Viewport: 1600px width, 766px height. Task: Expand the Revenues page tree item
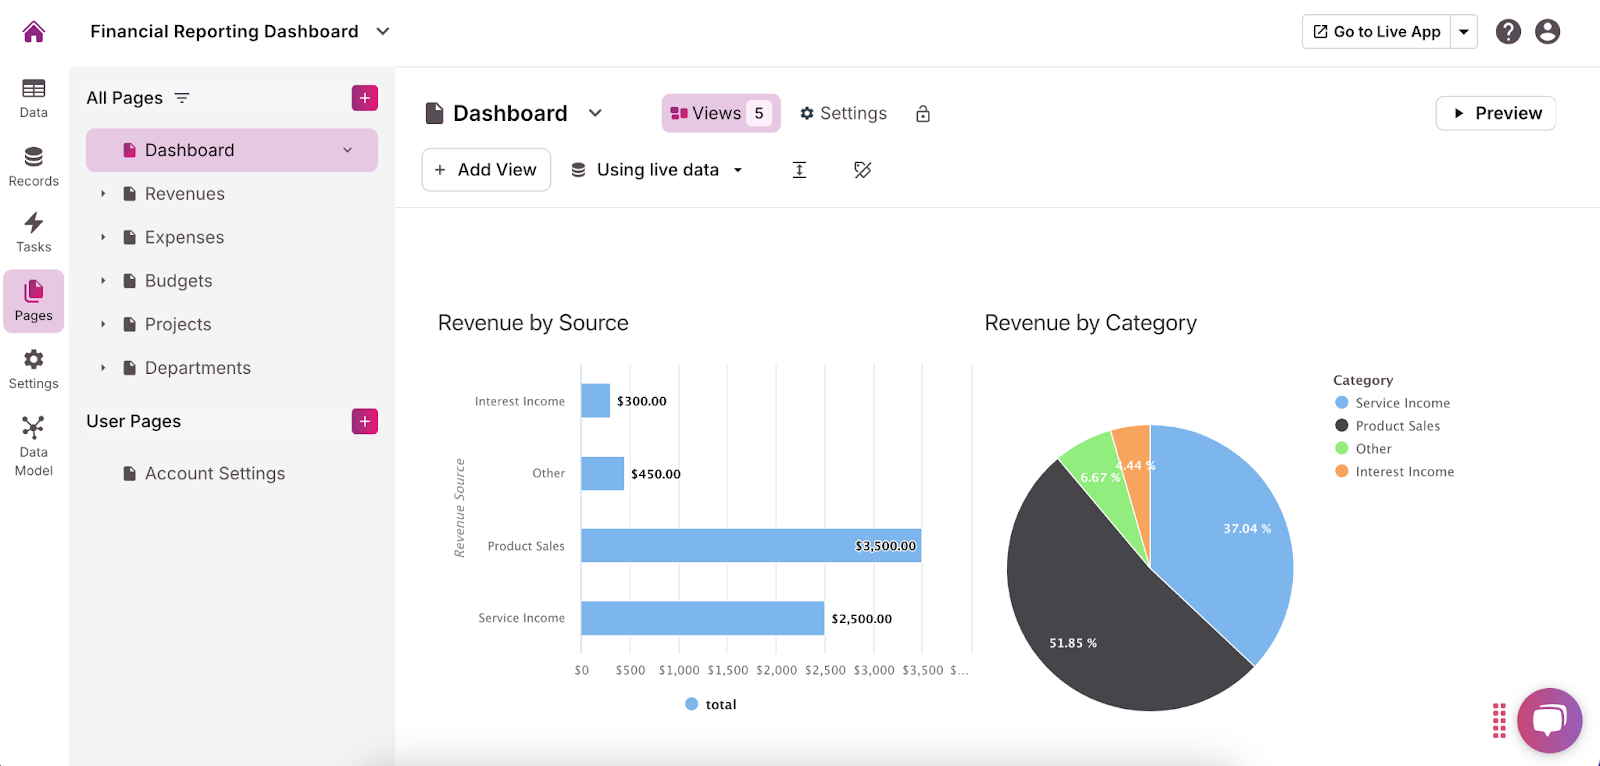103,194
